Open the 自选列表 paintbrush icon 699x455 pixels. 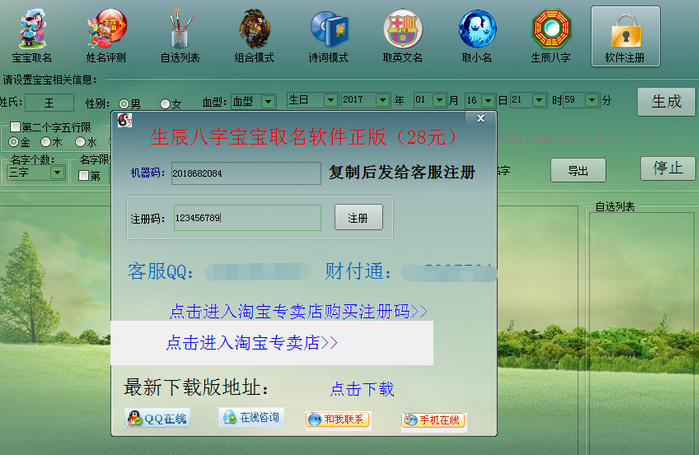180,37
